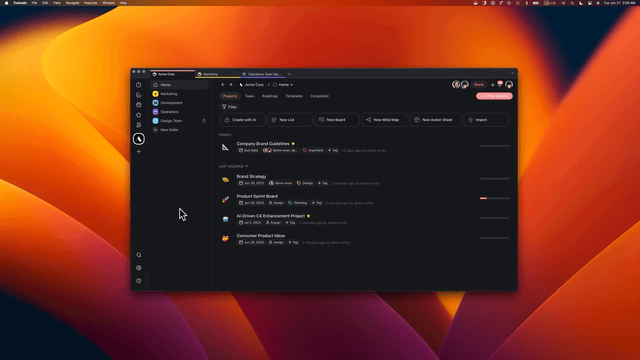Click the New Action Sheet button
This screenshot has height=360, width=640.
(x=436, y=120)
